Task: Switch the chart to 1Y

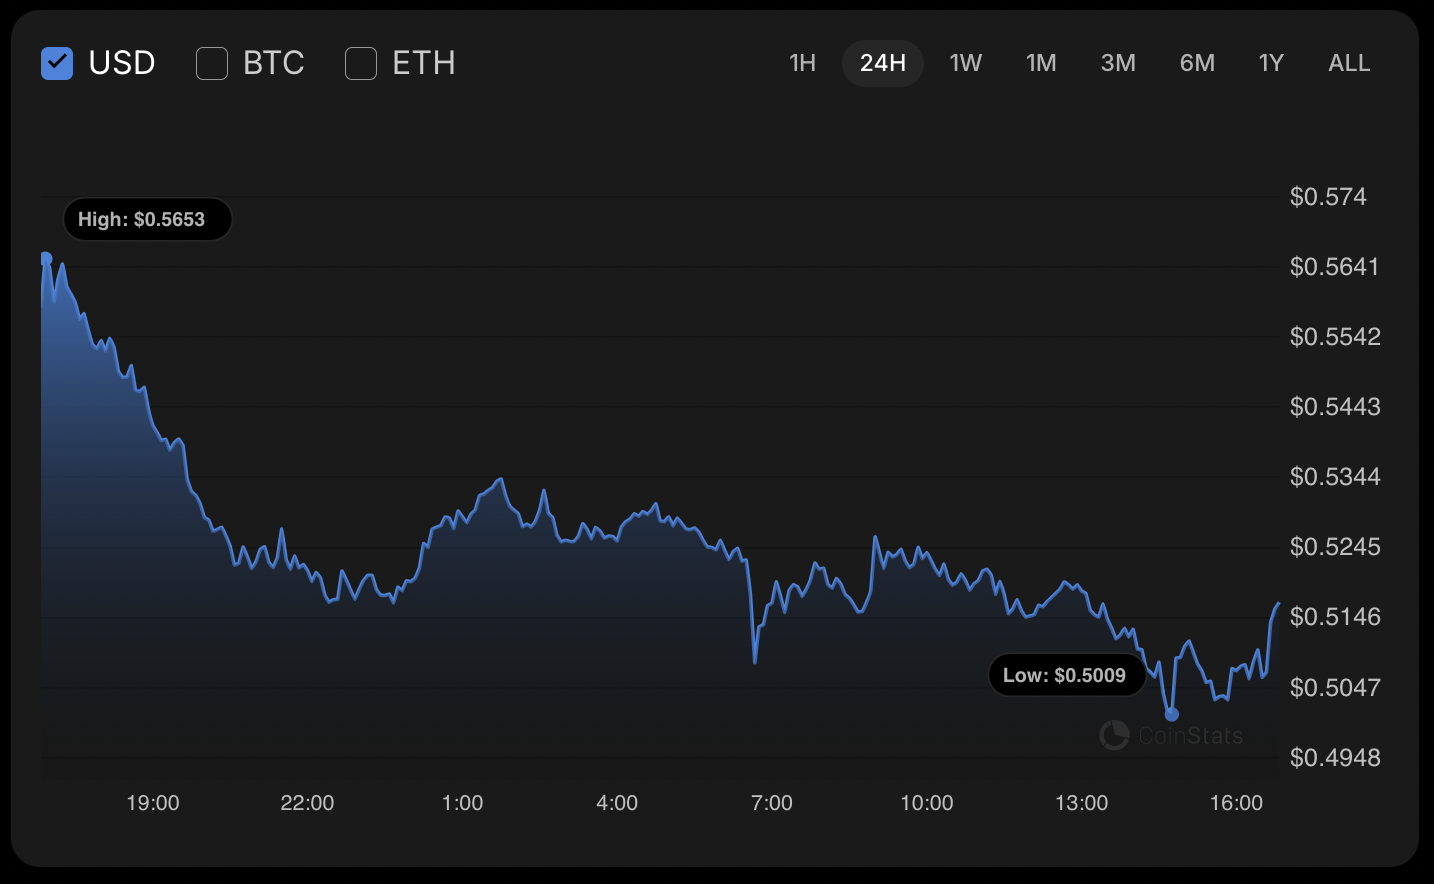Action: 1271,63
